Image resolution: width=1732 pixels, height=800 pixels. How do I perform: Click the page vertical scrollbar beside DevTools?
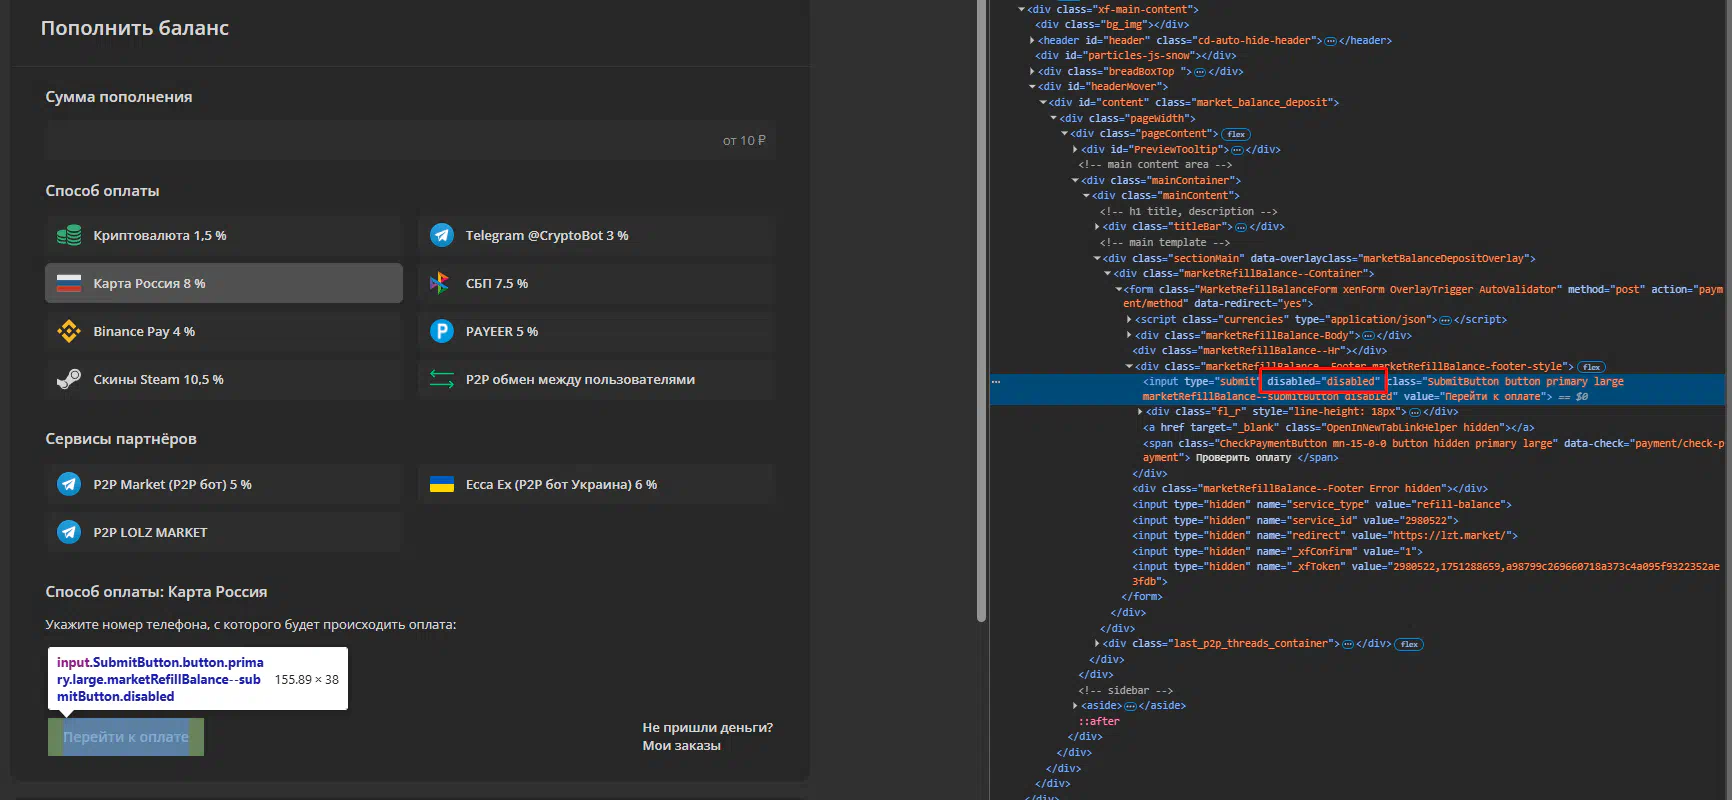982,310
